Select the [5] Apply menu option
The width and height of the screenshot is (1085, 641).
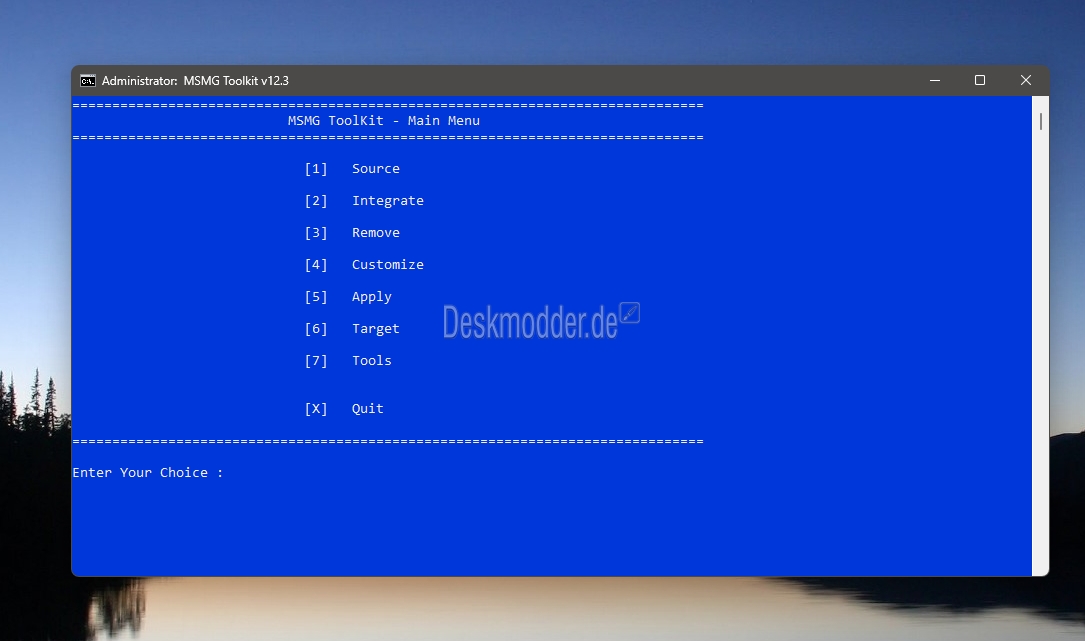pos(348,297)
